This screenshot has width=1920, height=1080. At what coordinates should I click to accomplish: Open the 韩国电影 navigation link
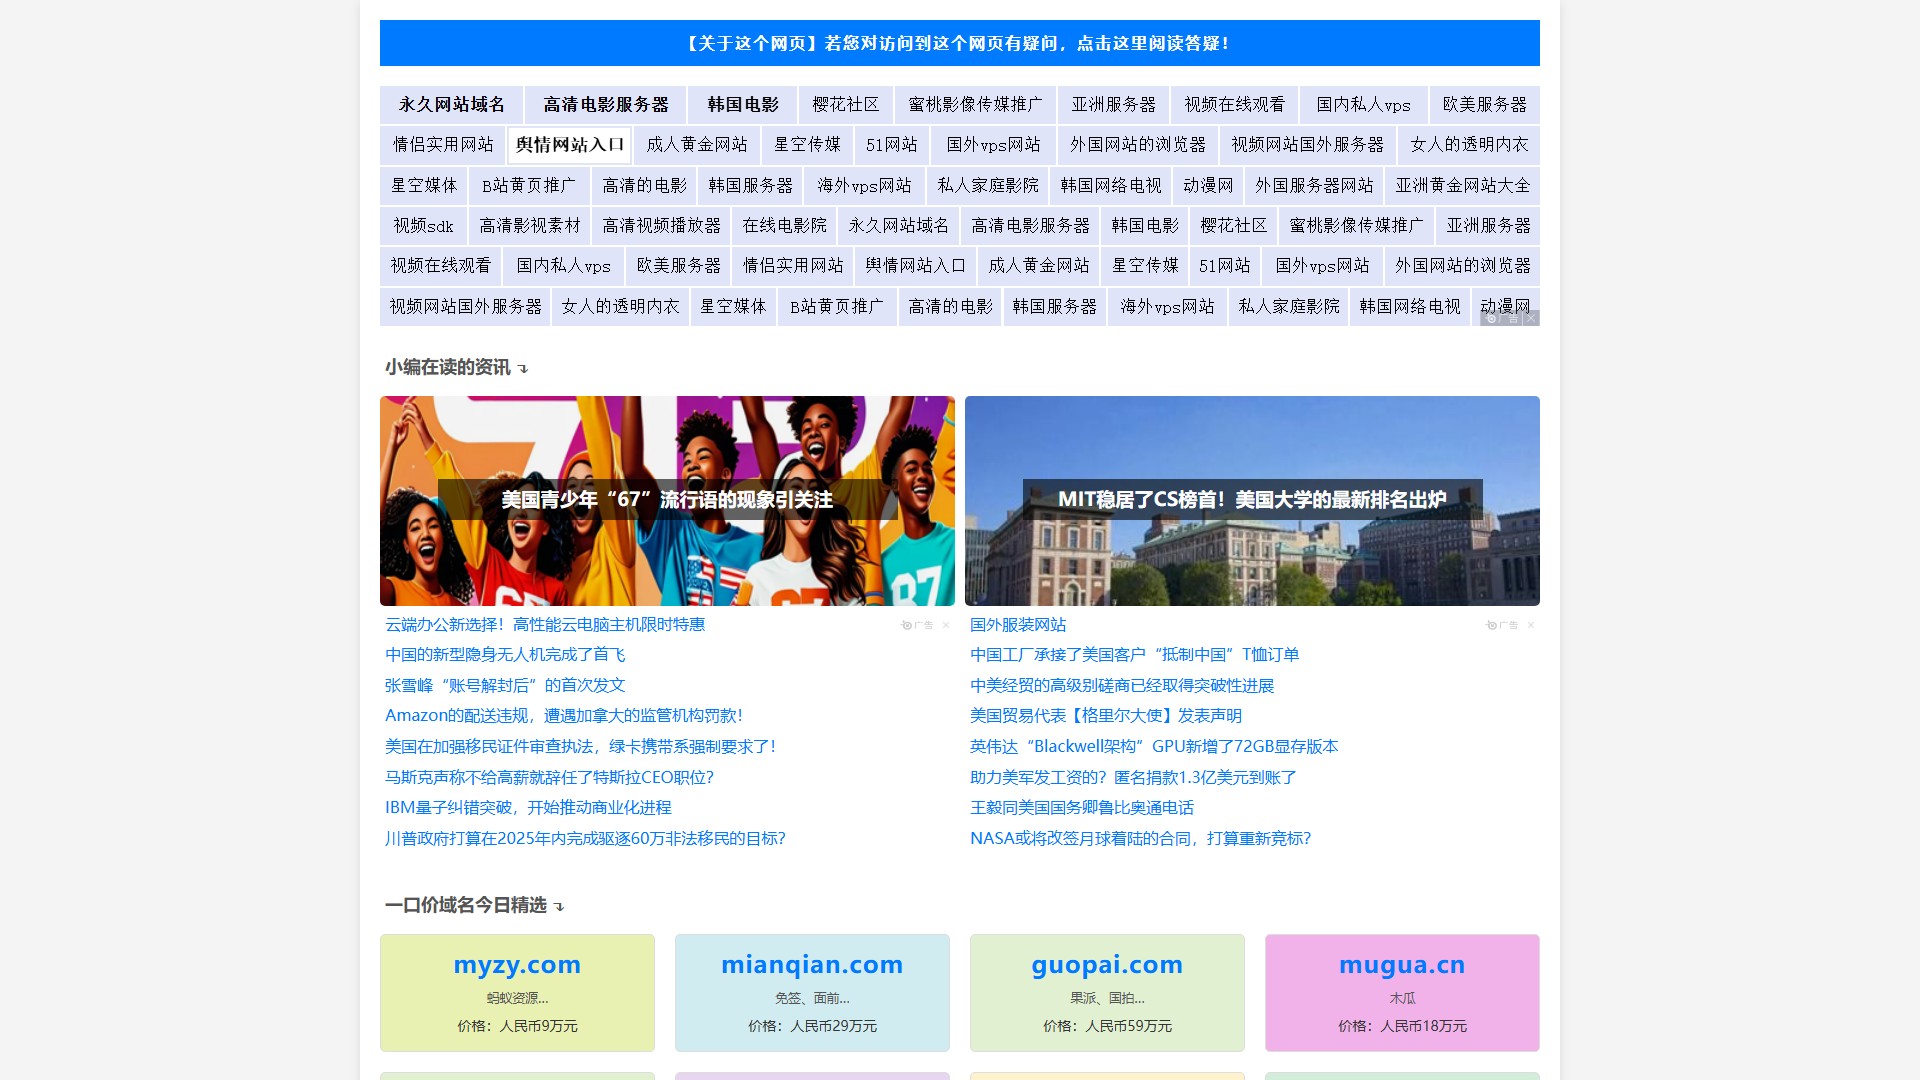[x=741, y=105]
